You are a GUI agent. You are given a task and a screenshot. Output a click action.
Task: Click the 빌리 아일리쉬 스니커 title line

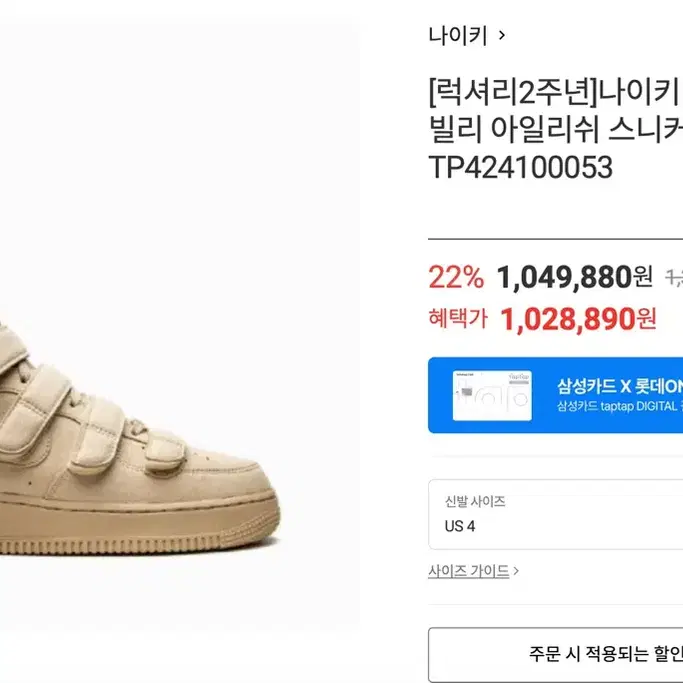(x=556, y=130)
